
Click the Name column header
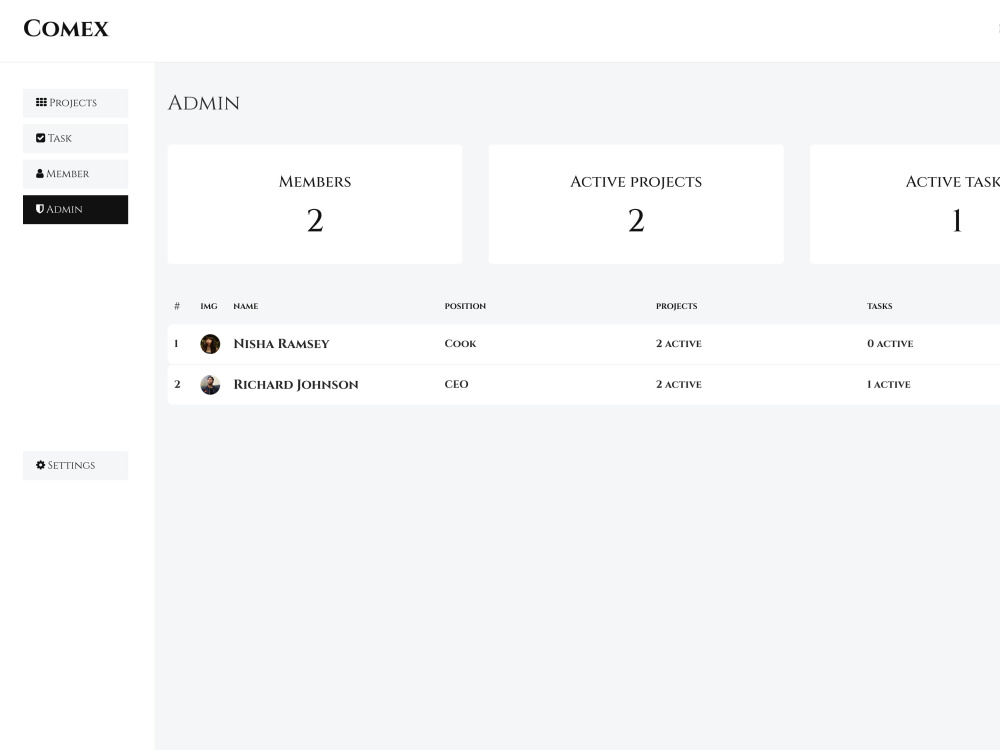(246, 306)
